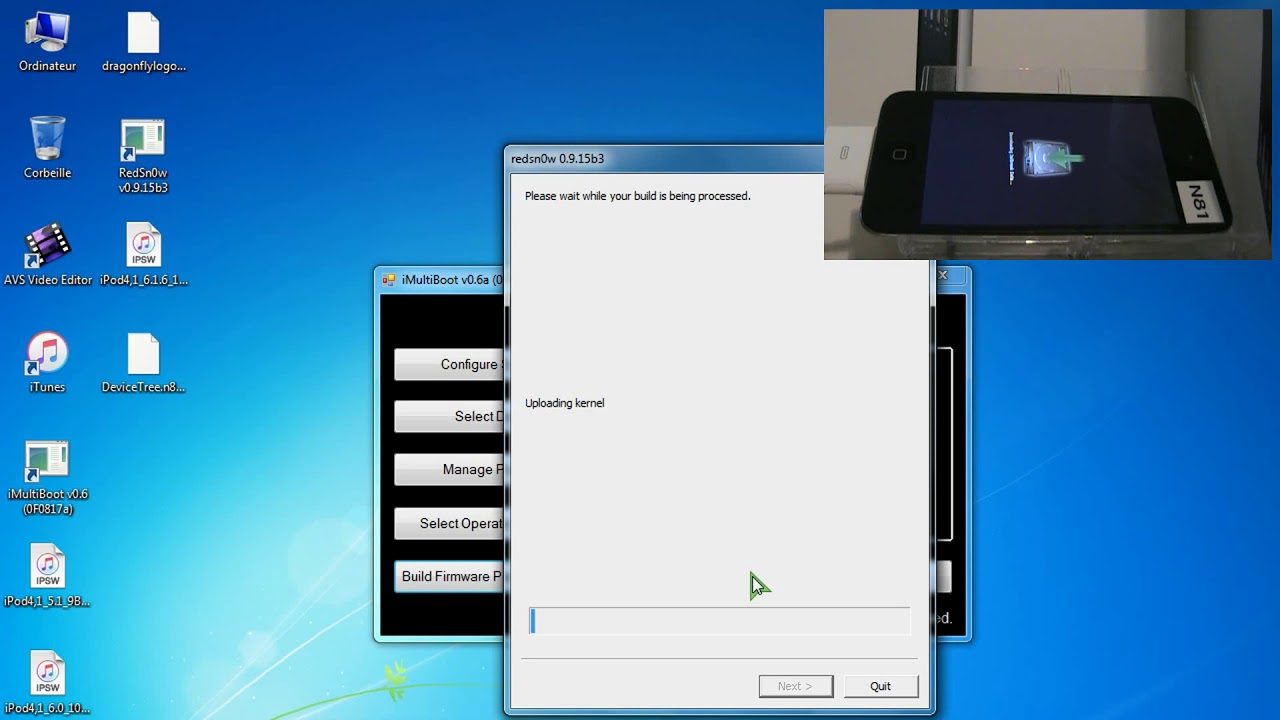Select the dragonflylogo file icon

point(144,43)
